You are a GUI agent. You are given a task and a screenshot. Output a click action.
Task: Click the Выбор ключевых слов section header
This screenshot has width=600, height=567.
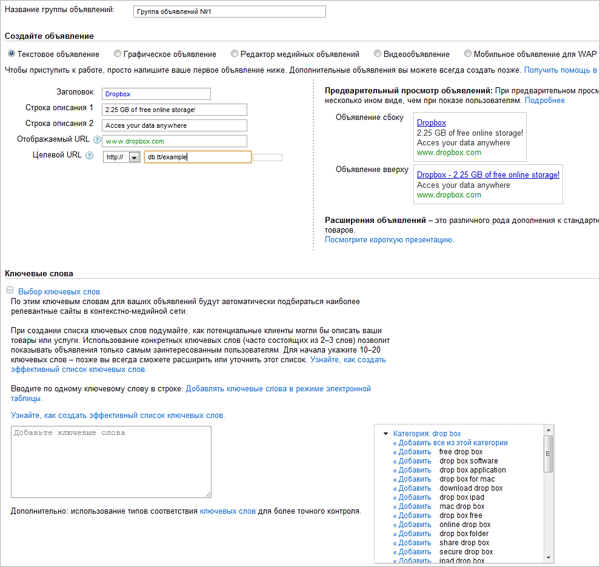point(59,291)
